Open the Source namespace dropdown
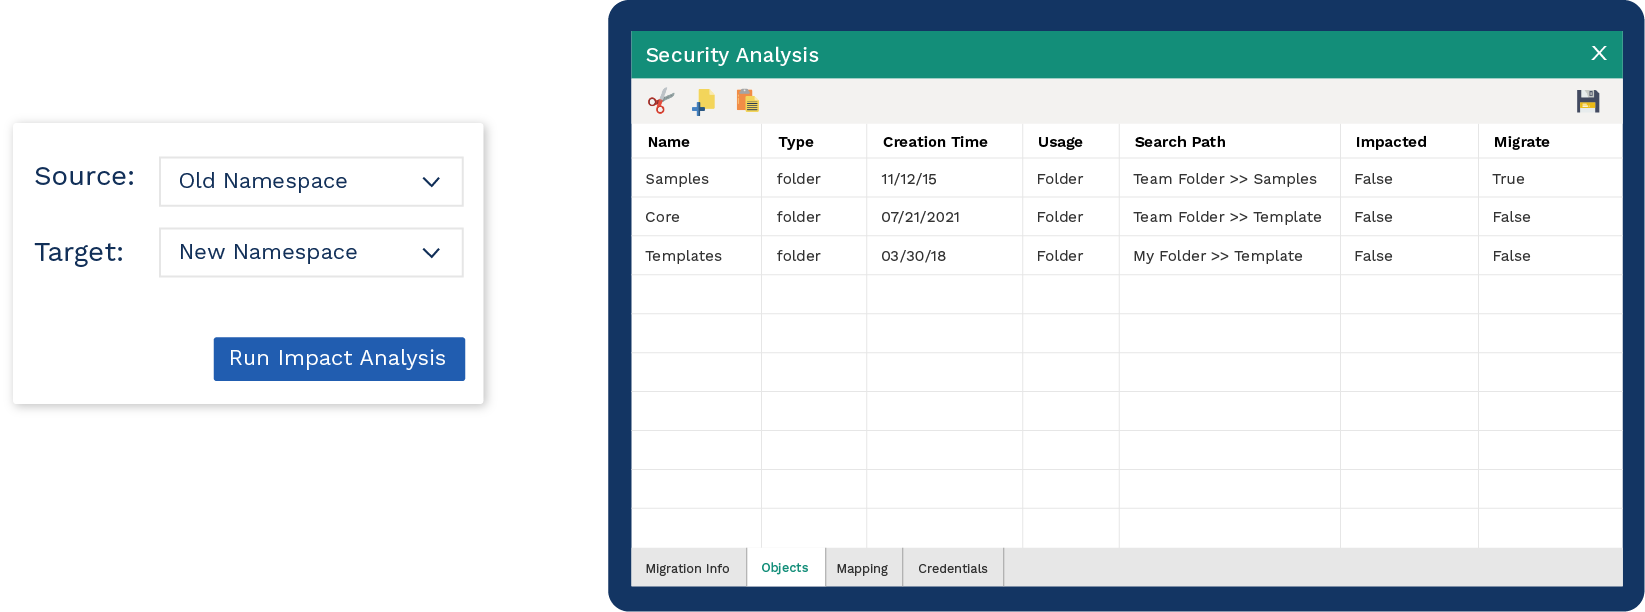The width and height of the screenshot is (1645, 612). (x=311, y=181)
